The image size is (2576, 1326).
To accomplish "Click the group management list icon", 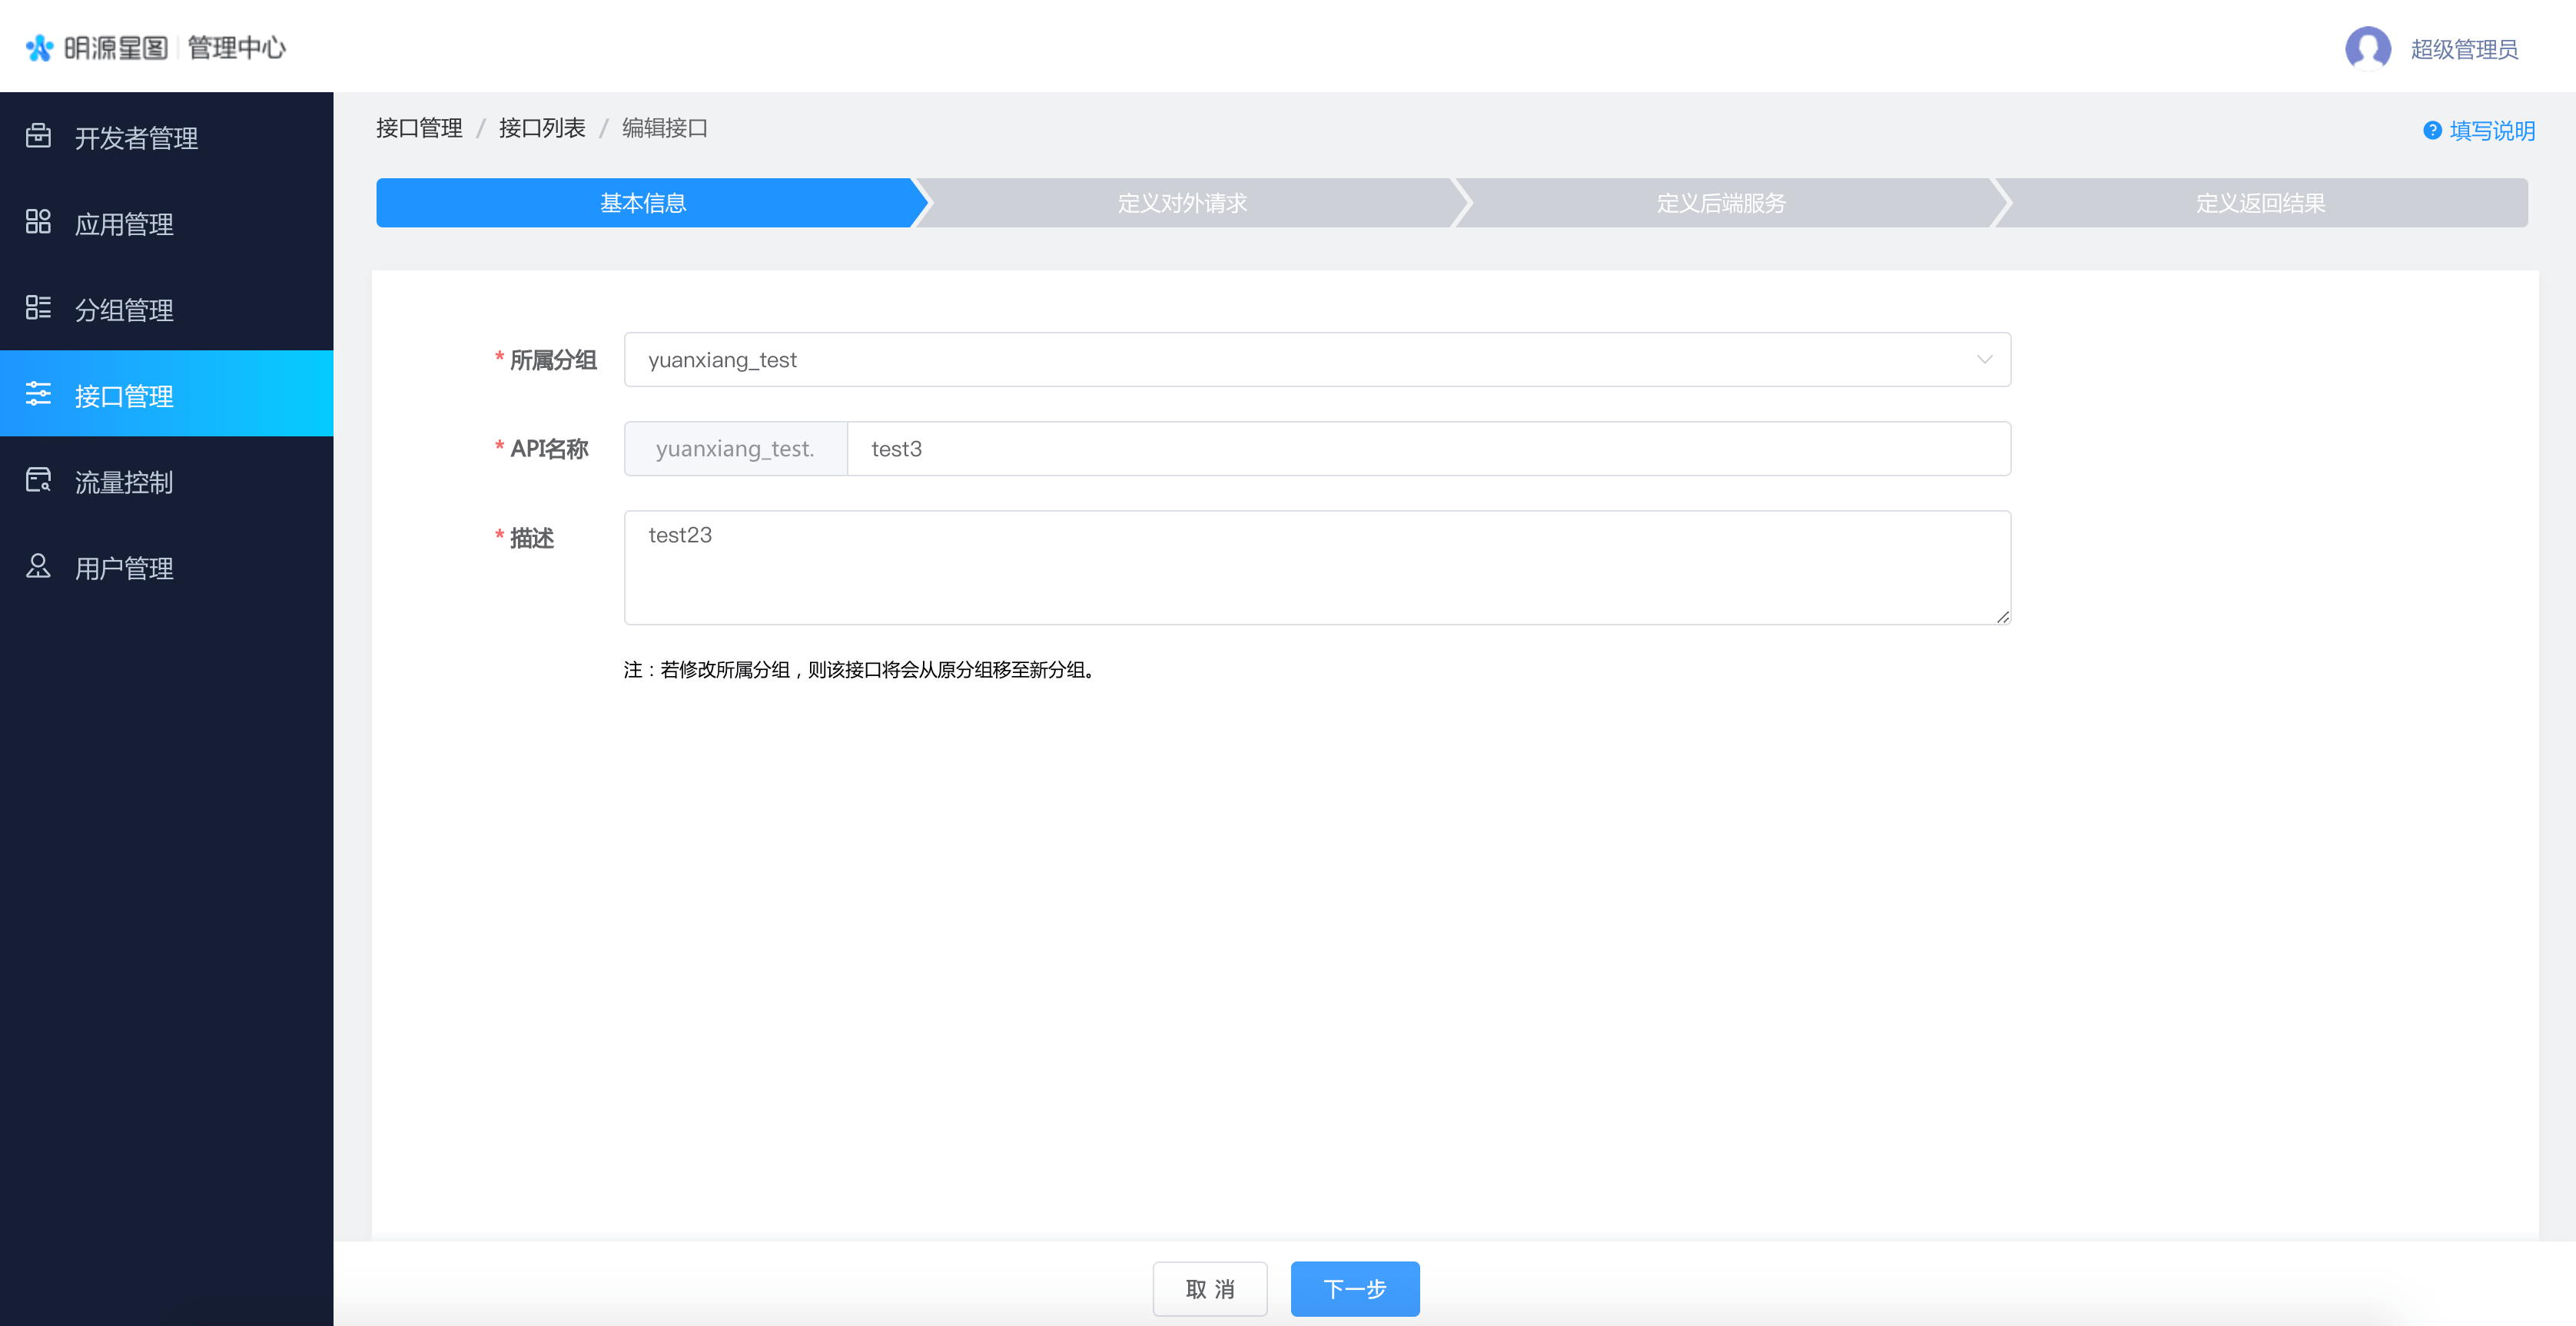I will click(x=38, y=308).
